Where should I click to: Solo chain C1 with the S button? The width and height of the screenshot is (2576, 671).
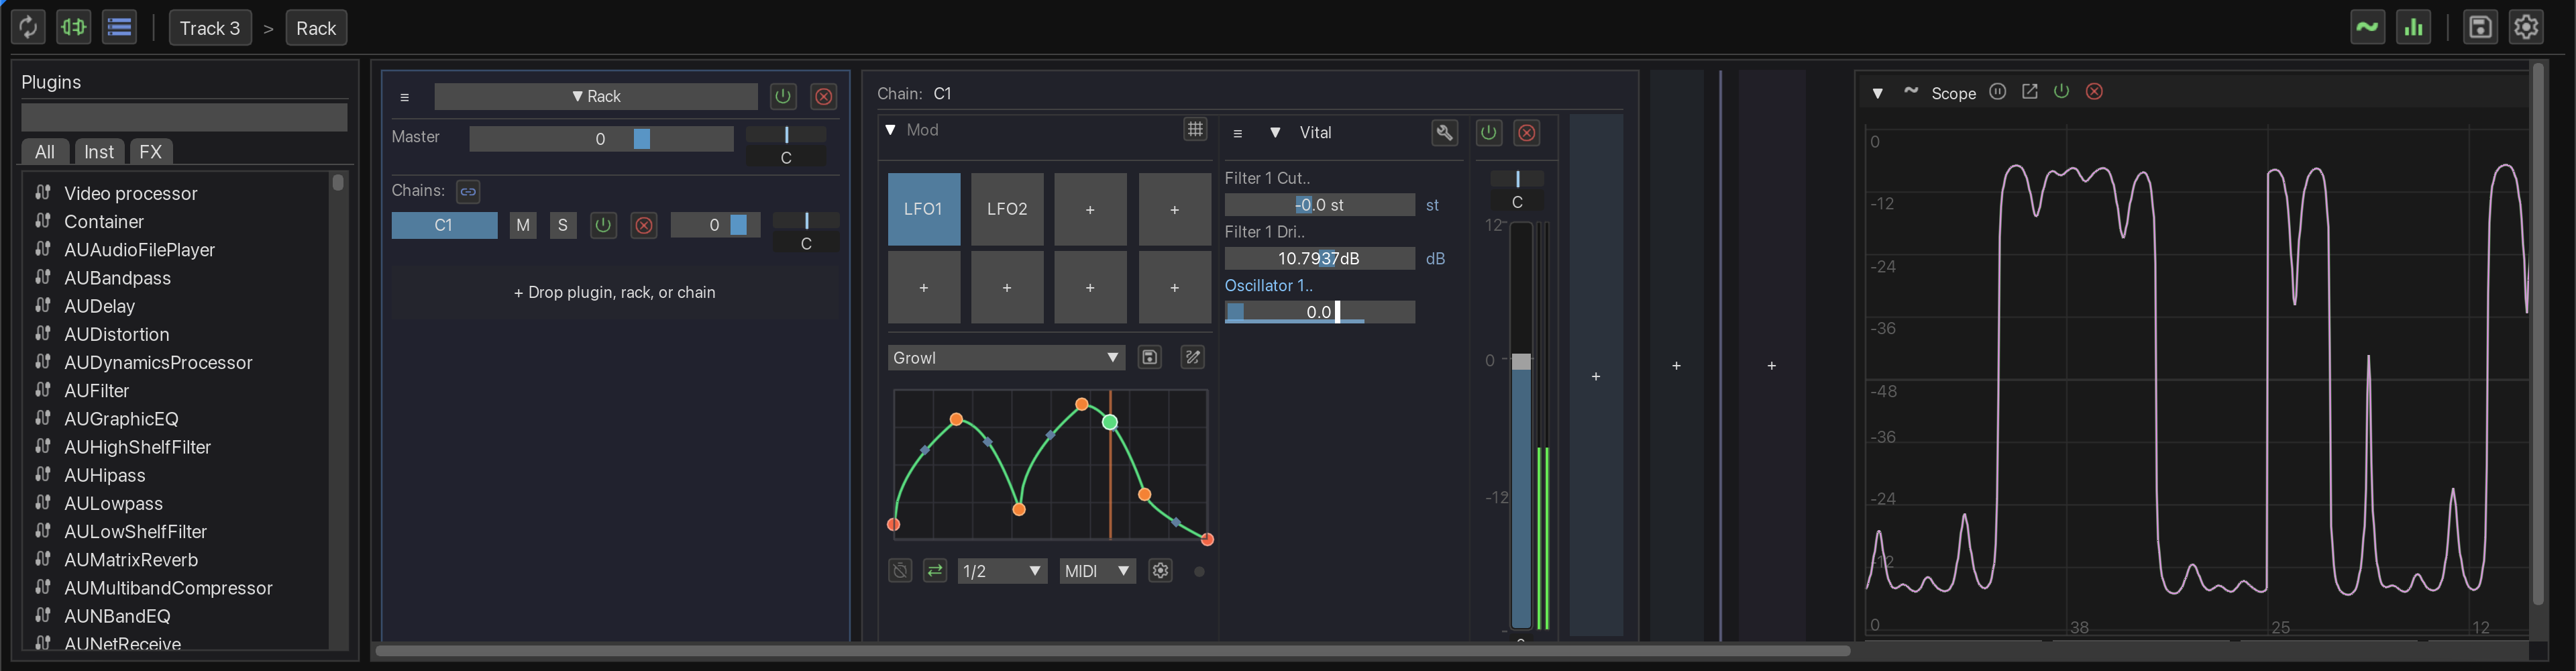pos(563,225)
